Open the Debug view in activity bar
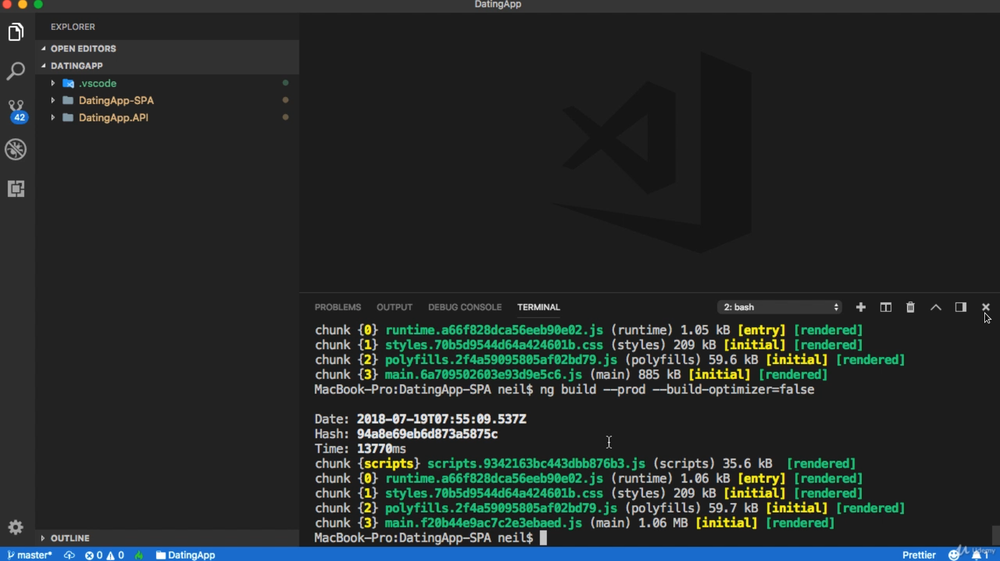The height and width of the screenshot is (561, 1000). 16,149
